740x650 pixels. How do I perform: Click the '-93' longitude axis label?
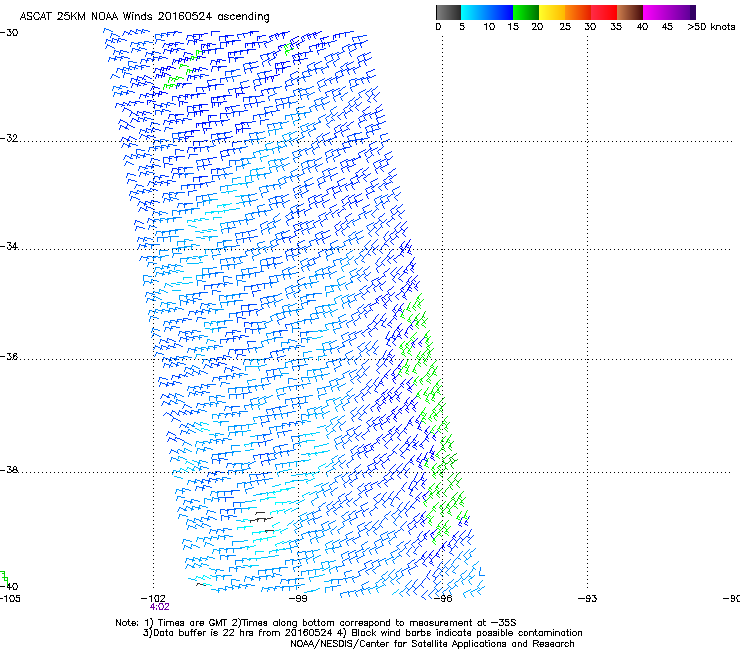[588, 599]
